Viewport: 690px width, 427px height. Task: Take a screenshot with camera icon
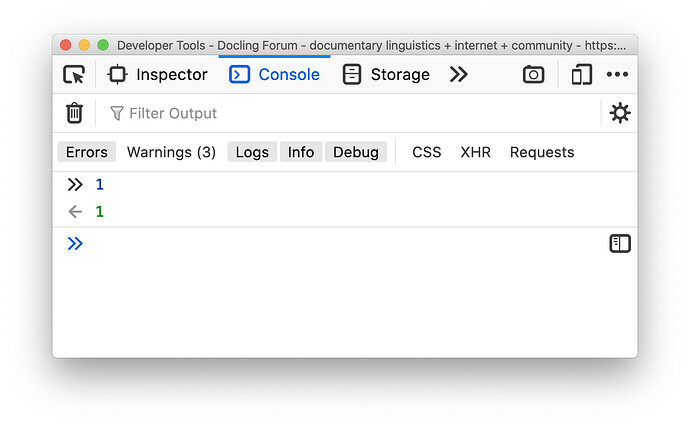tap(533, 74)
